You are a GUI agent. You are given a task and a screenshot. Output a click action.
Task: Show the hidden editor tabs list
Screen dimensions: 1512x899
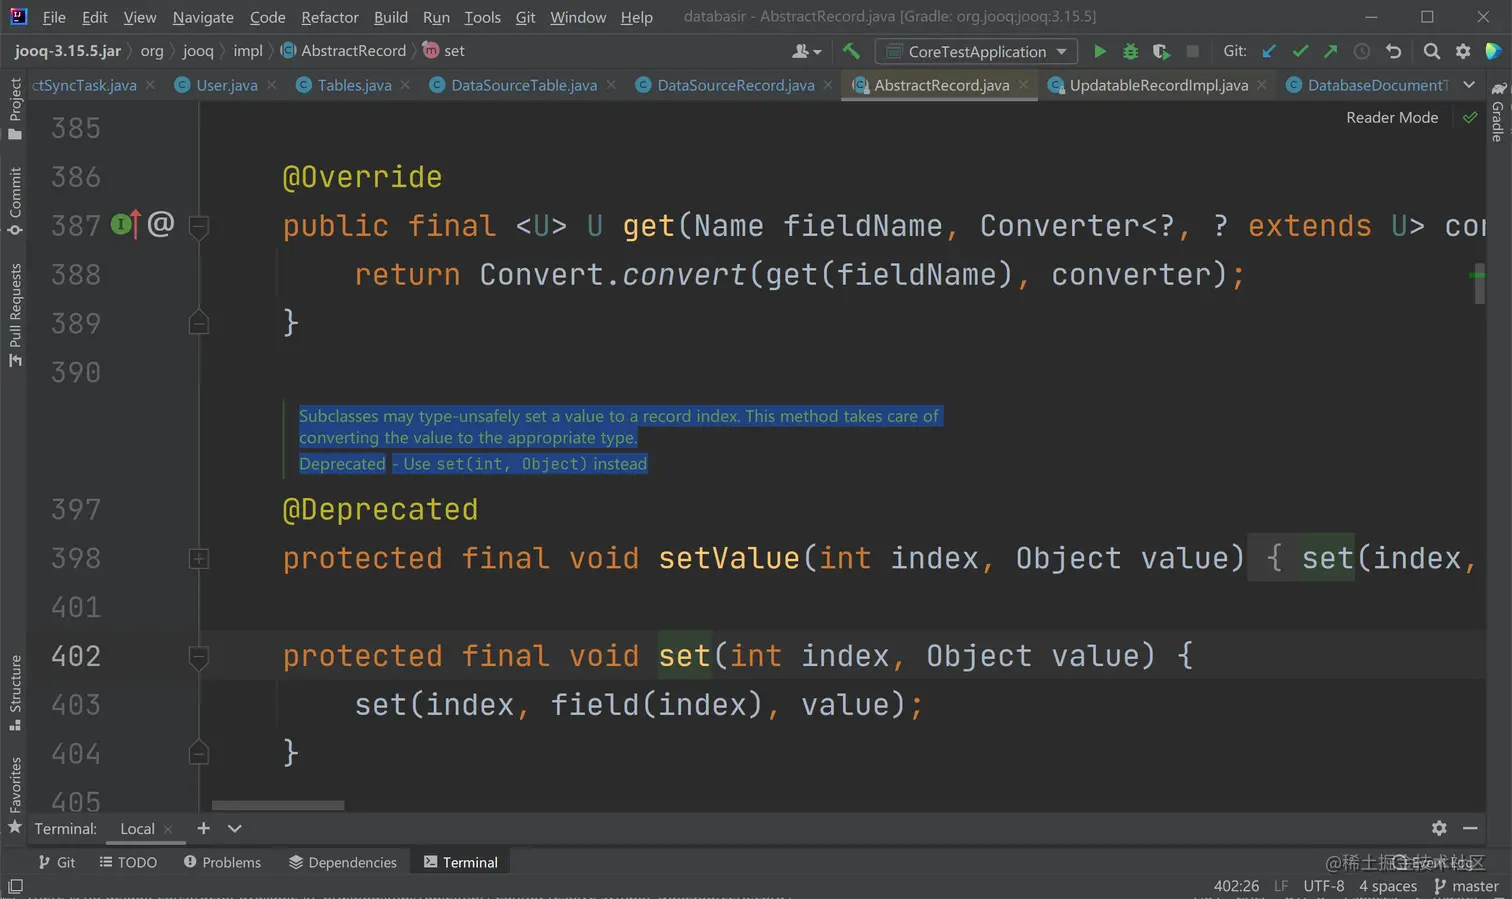coord(1469,85)
